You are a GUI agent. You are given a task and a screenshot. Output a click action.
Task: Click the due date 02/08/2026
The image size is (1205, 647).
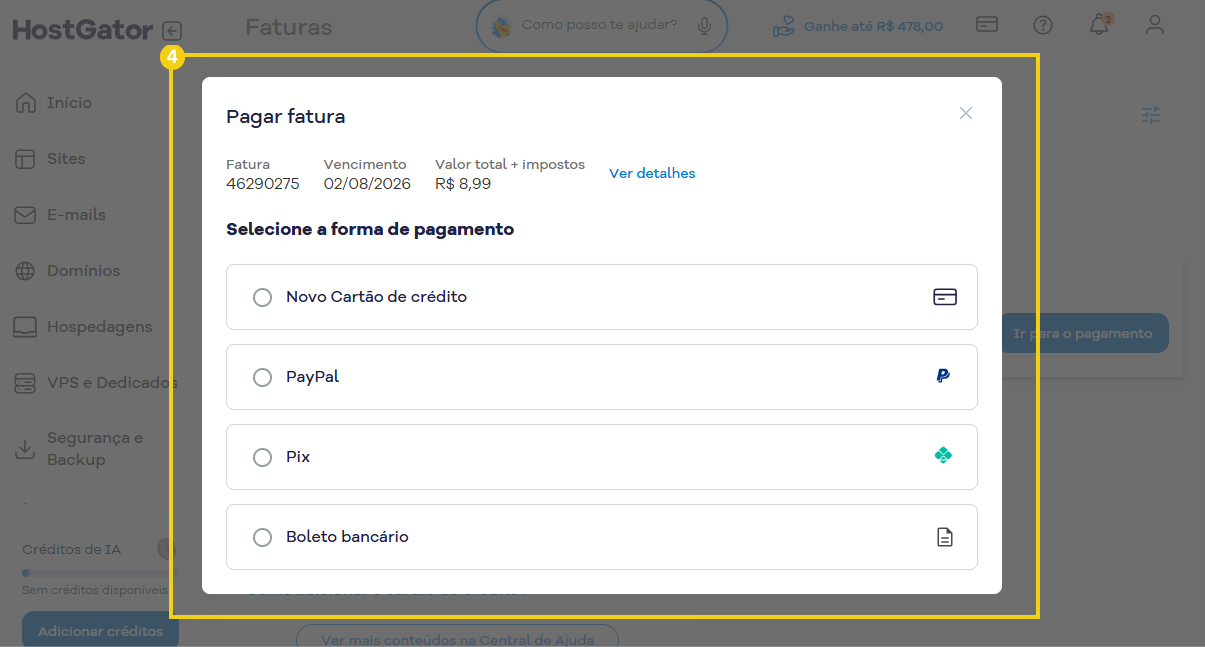coord(367,184)
